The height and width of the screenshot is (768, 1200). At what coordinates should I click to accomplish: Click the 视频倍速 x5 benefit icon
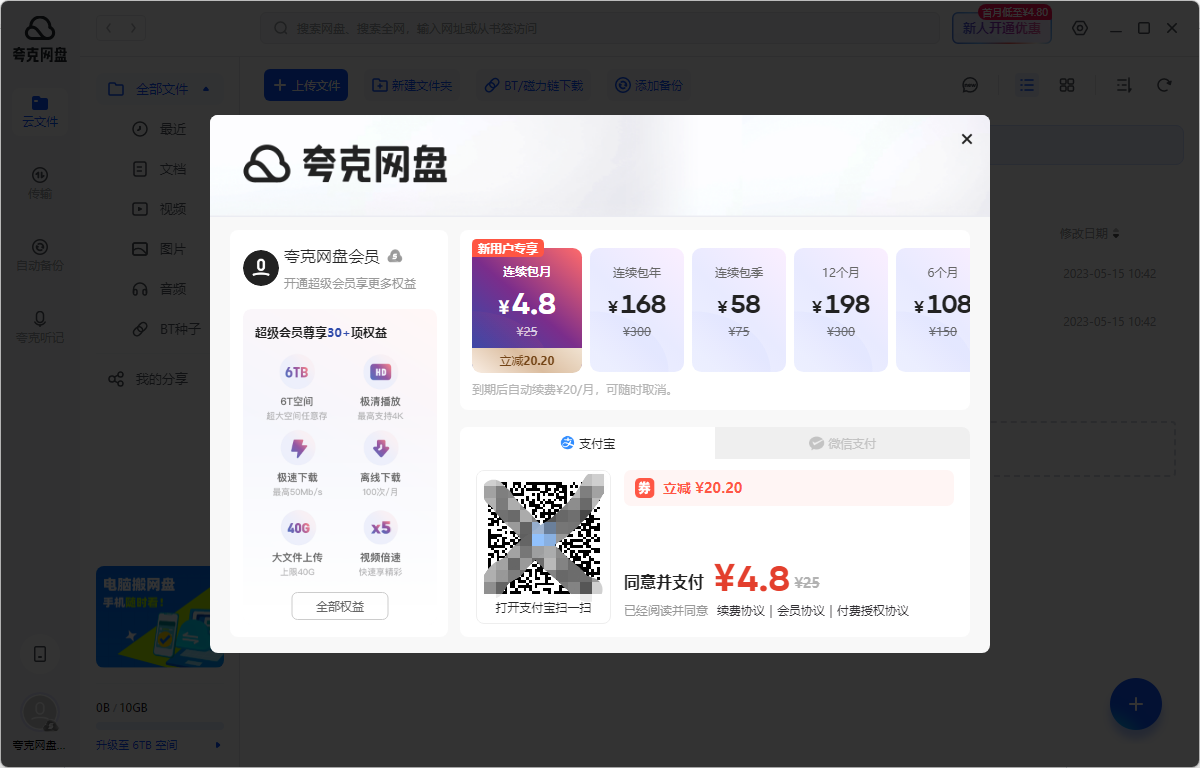380,527
